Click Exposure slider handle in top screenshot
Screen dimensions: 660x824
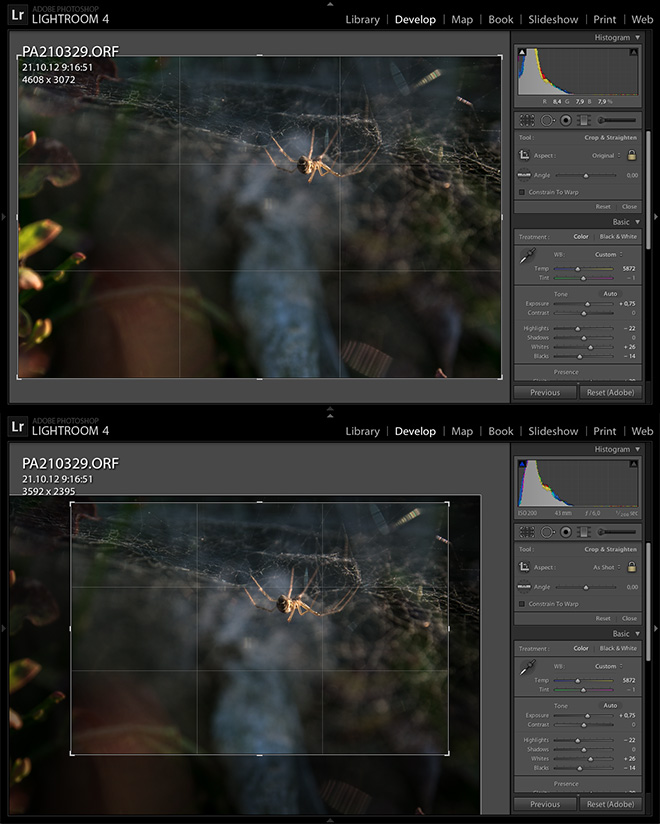587,304
